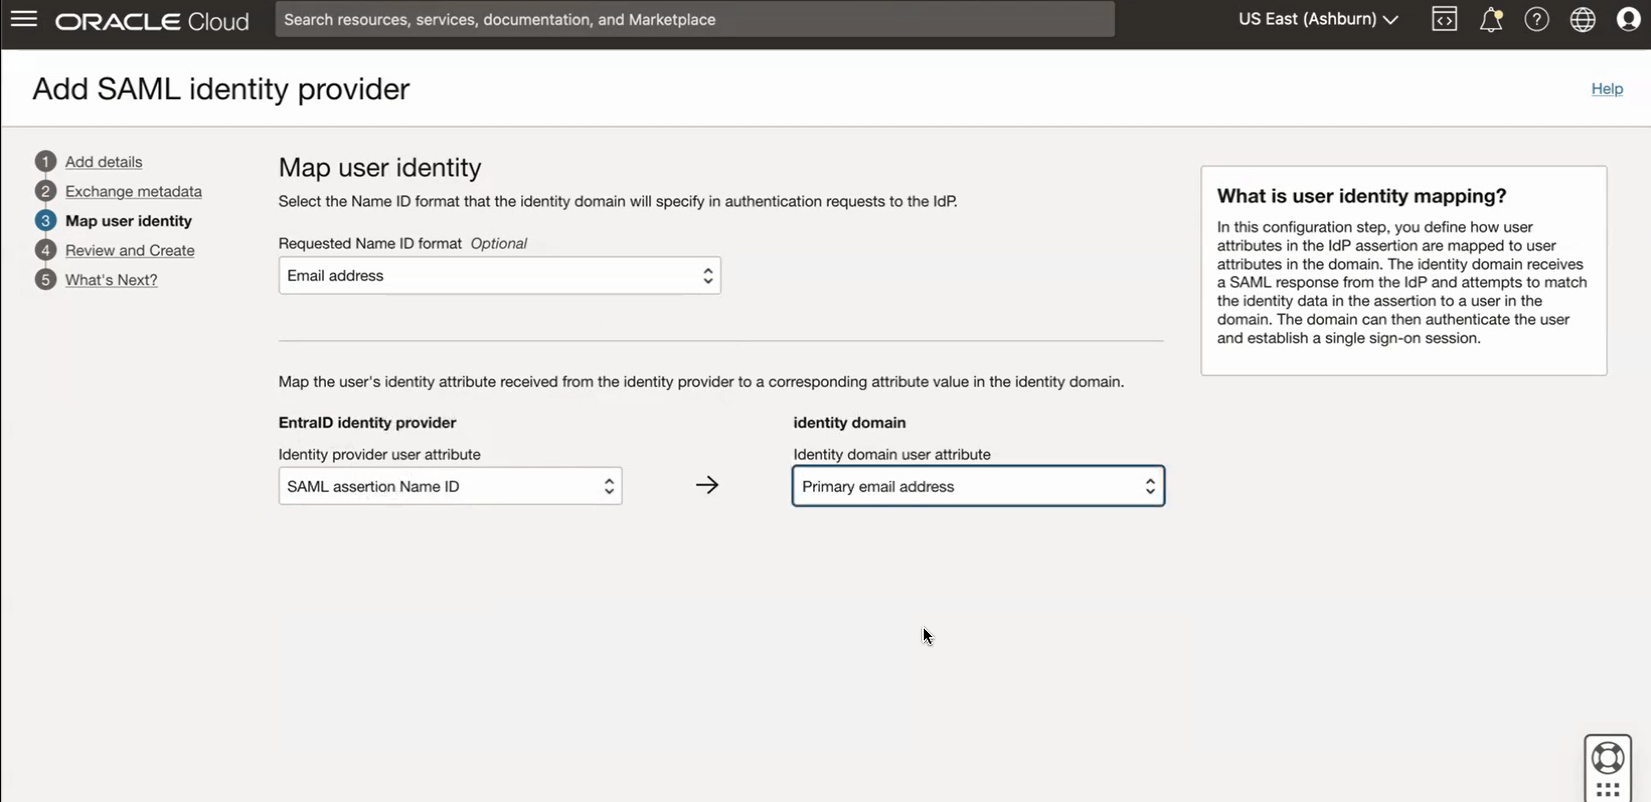This screenshot has height=802, width=1651.
Task: Open the user profile avatar
Action: [1629, 19]
